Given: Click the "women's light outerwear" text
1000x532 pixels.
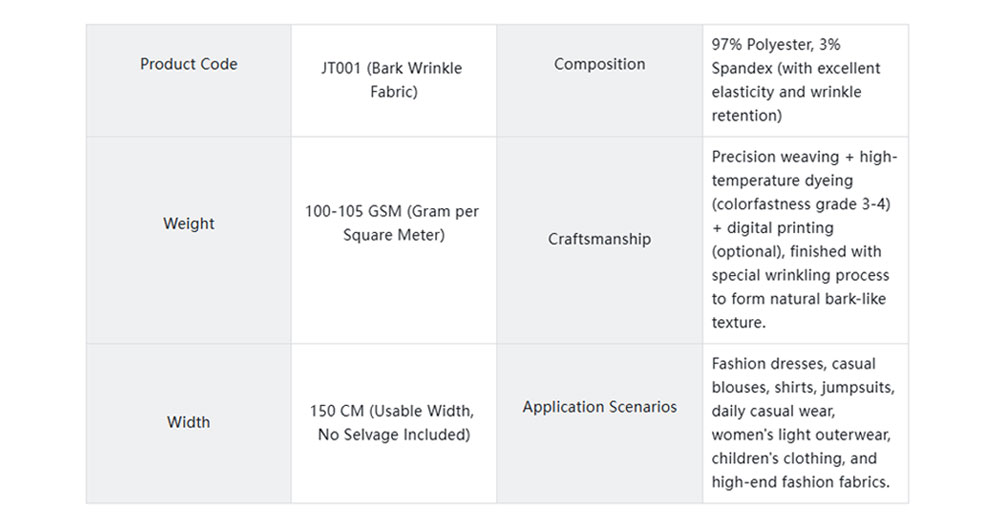Looking at the screenshot, I should click(x=800, y=435).
